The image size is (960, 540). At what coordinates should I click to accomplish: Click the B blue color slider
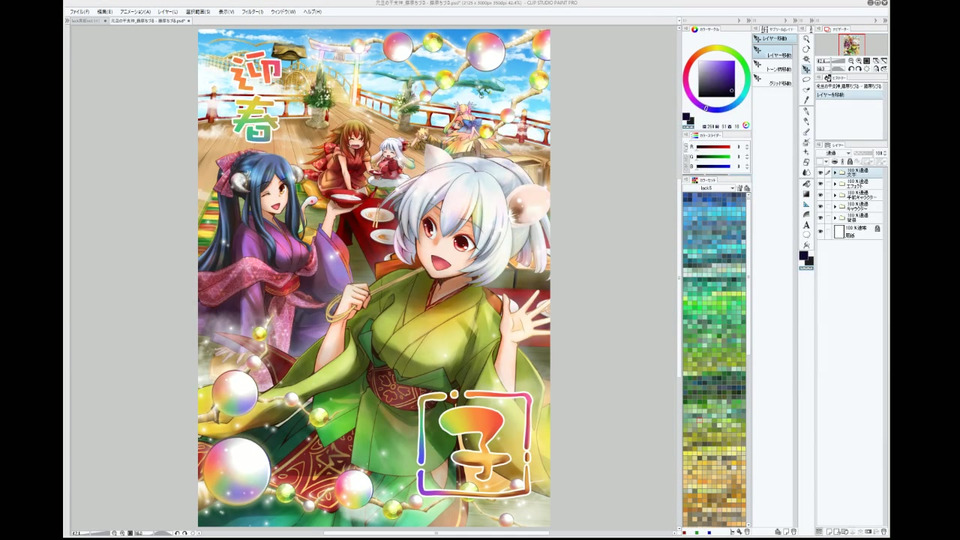pyautogui.click(x=713, y=166)
